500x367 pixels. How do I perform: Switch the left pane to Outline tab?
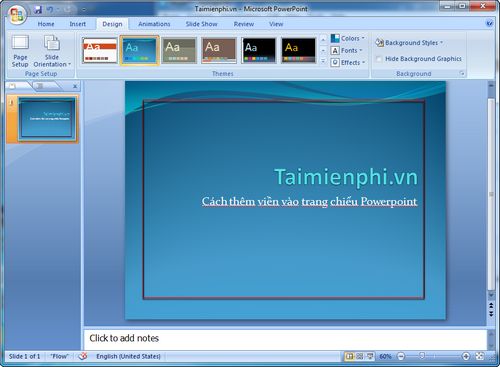40,86
